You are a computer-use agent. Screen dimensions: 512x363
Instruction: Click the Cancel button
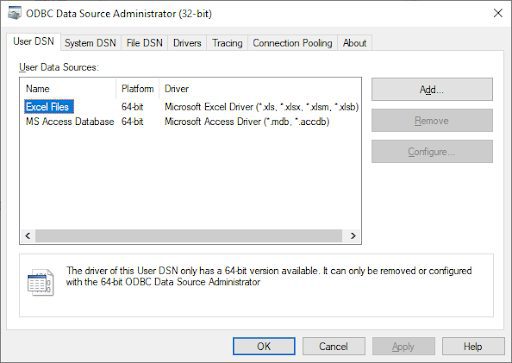(334, 346)
